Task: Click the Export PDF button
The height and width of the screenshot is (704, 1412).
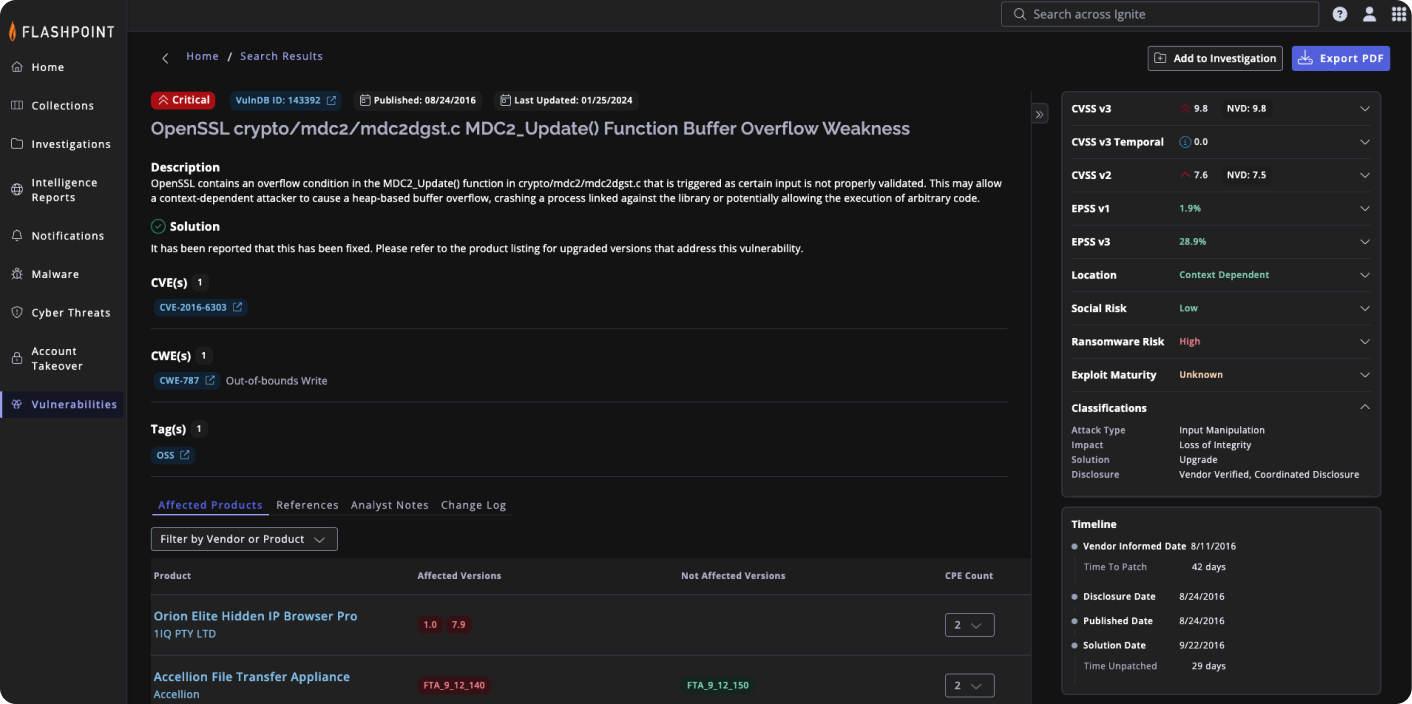Action: click(x=1341, y=58)
